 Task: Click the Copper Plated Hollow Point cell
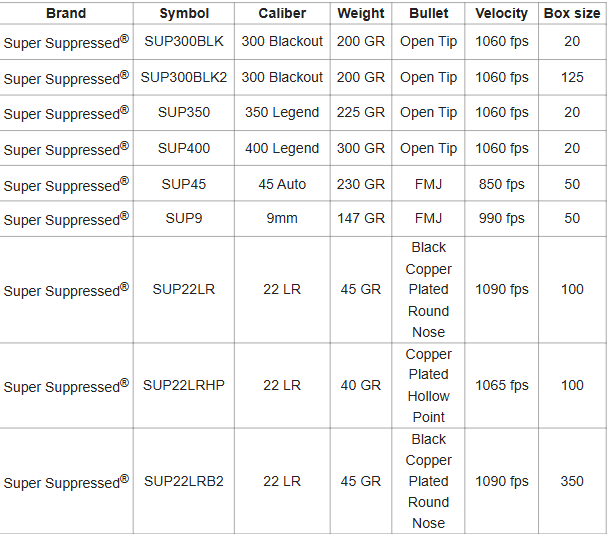coord(428,385)
